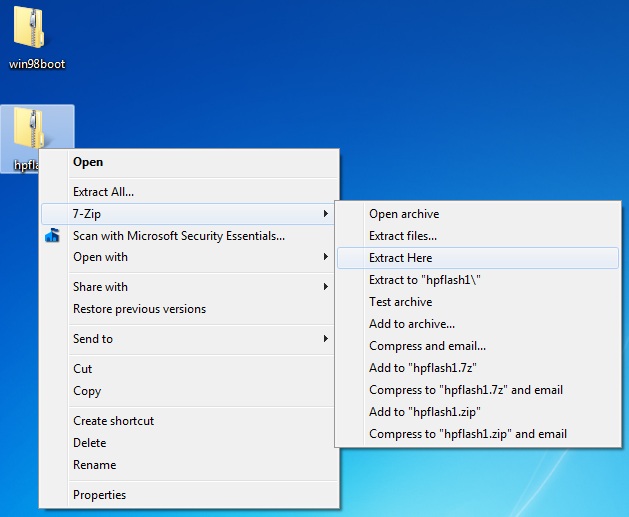Select Create shortcut
Viewport: 629px width, 517px height.
point(189,421)
